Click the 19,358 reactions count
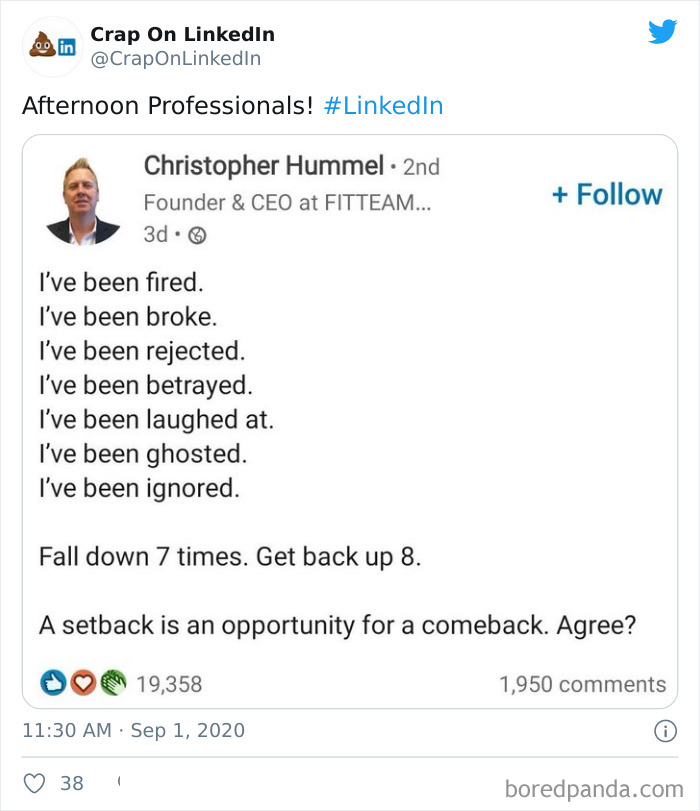This screenshot has width=700, height=811. [x=168, y=684]
